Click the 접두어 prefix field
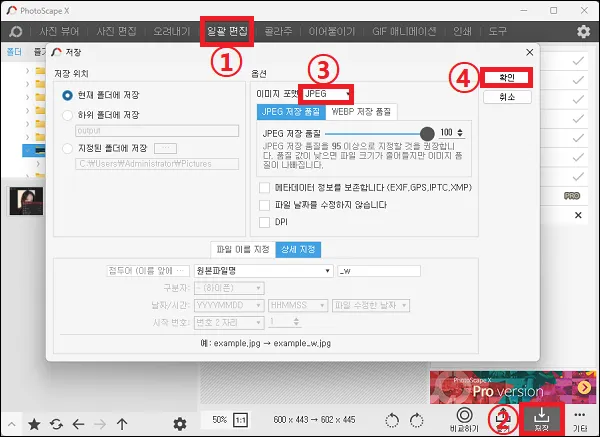Image resolution: width=600 pixels, height=437 pixels. [x=148, y=271]
